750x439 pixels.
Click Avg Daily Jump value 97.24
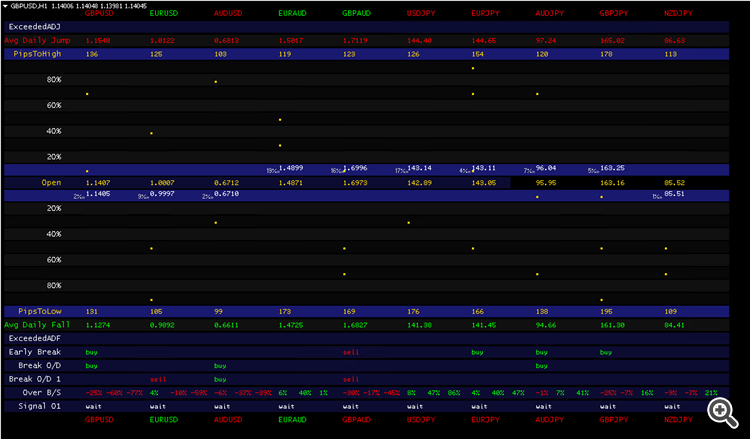coord(546,41)
